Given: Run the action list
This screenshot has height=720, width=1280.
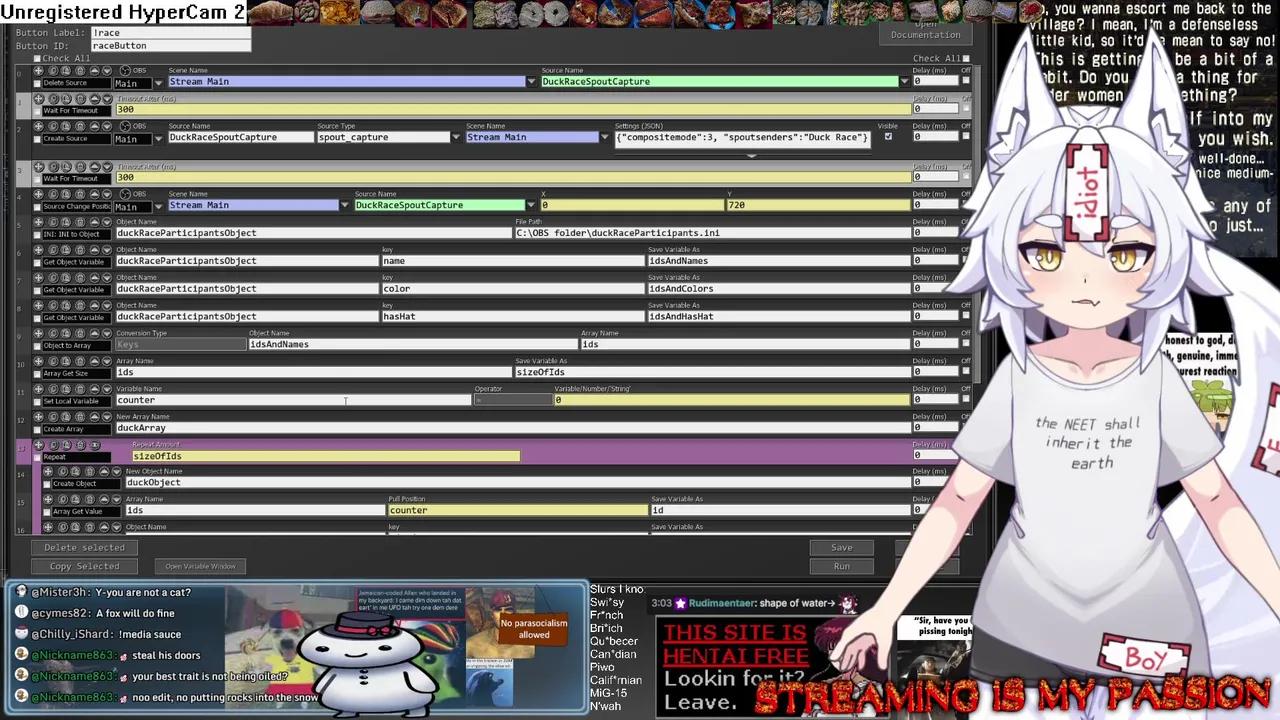Looking at the screenshot, I should [x=842, y=566].
